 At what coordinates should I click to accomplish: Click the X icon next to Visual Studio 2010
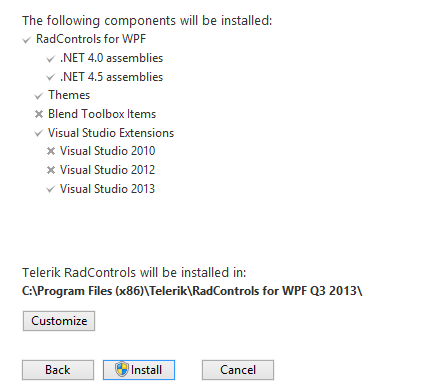point(51,151)
